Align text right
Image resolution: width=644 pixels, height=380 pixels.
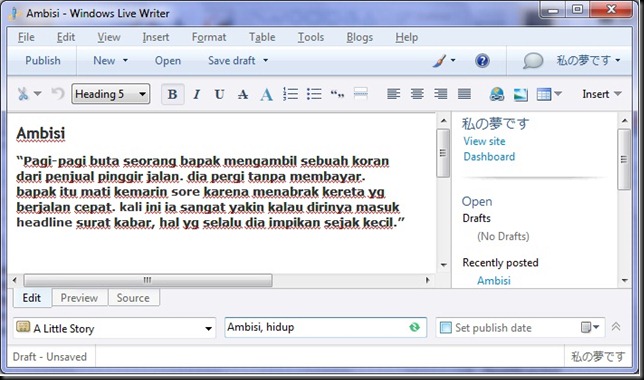(441, 94)
